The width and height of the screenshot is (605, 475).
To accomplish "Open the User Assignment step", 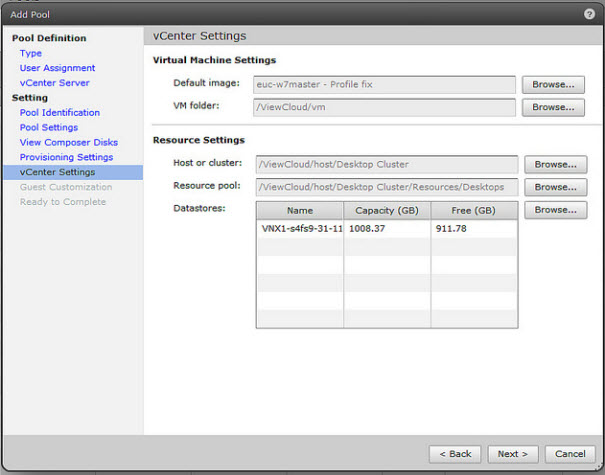I will (x=57, y=68).
